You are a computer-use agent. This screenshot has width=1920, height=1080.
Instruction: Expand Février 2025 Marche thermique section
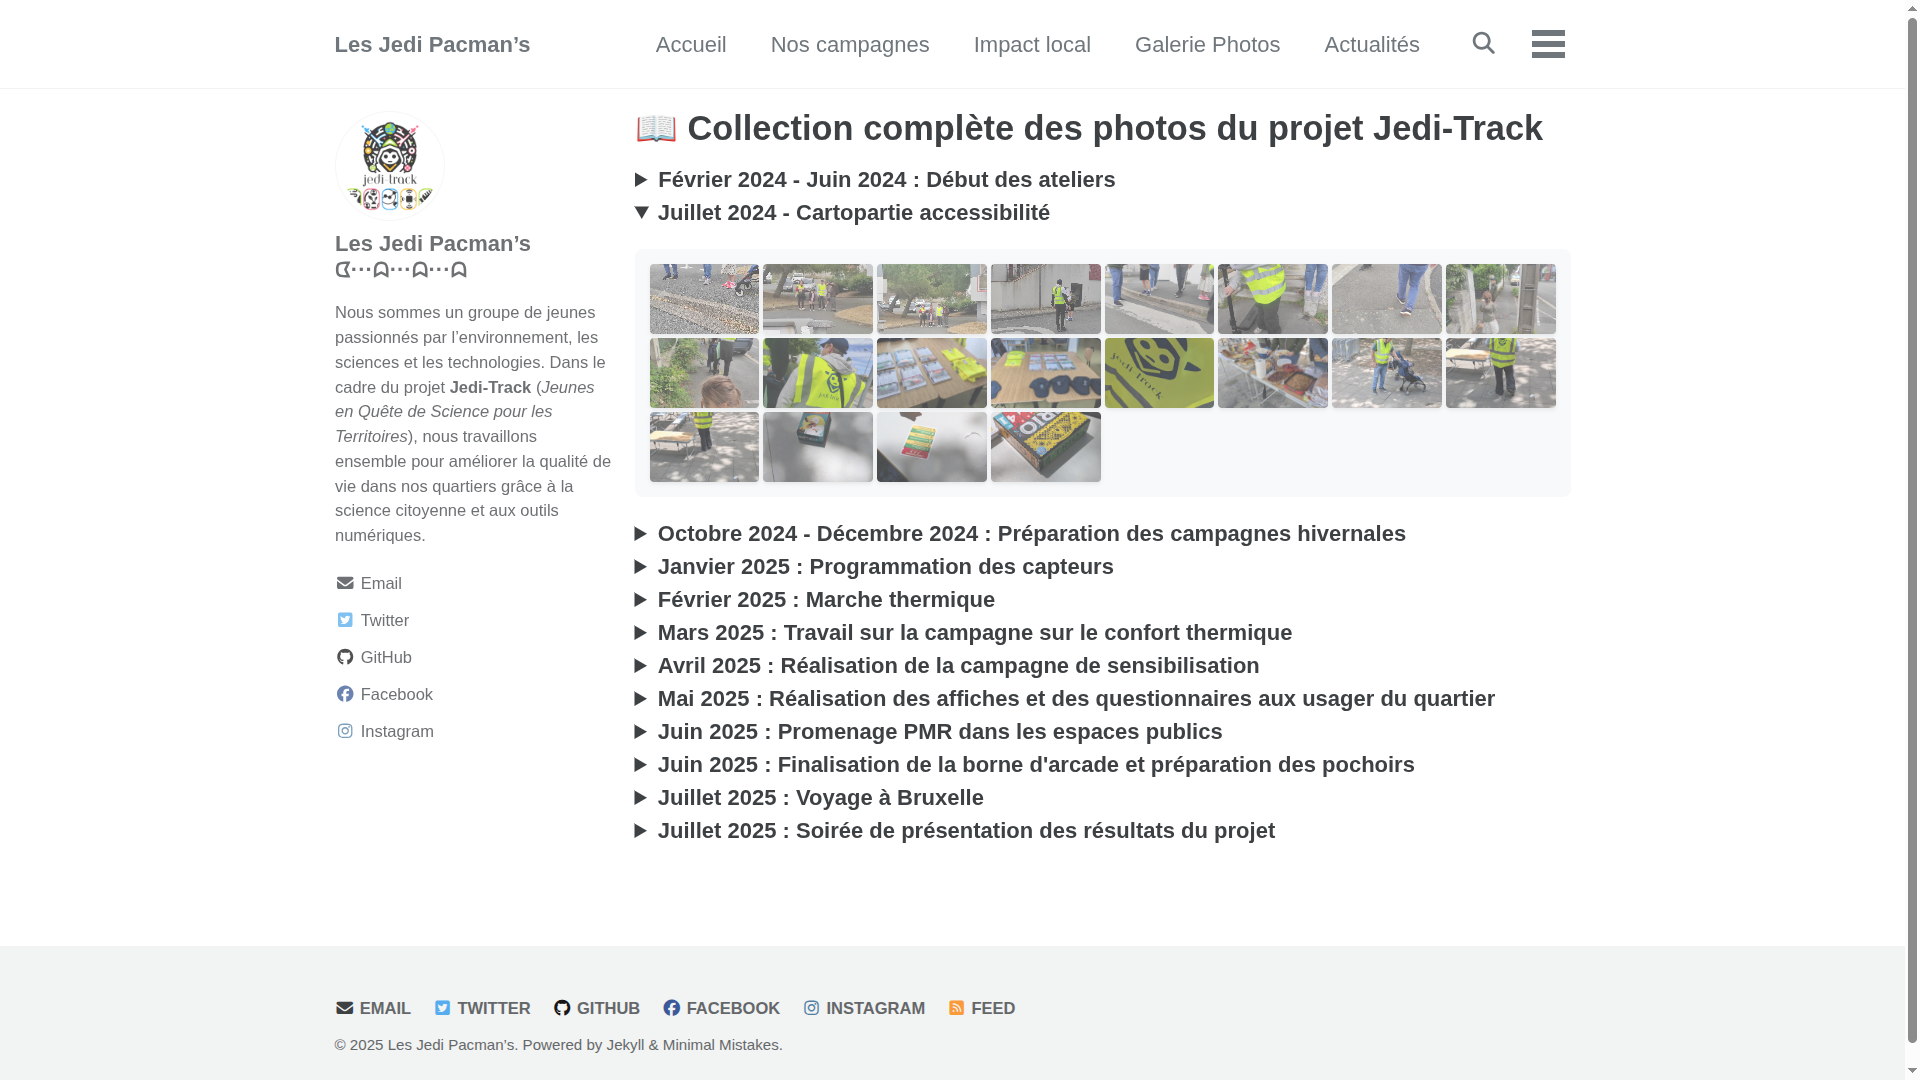click(x=825, y=600)
